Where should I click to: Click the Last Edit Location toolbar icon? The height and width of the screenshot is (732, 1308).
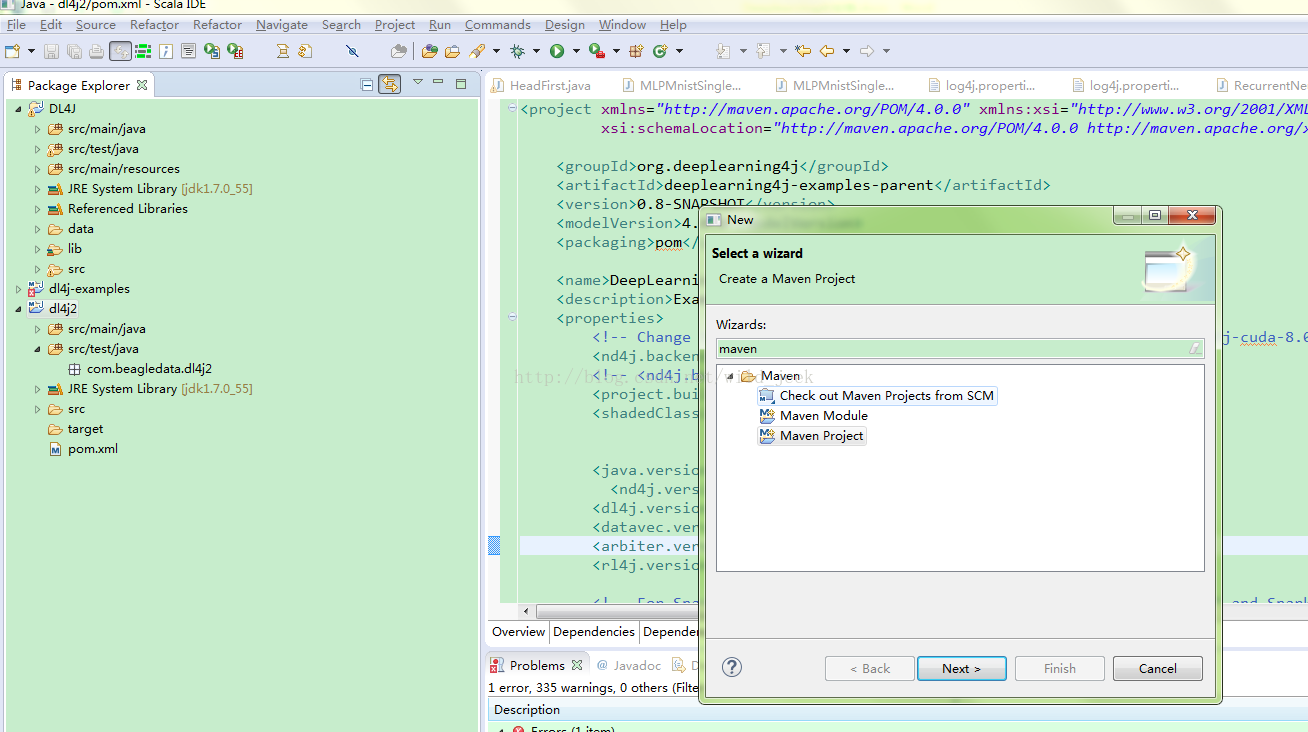(x=802, y=51)
